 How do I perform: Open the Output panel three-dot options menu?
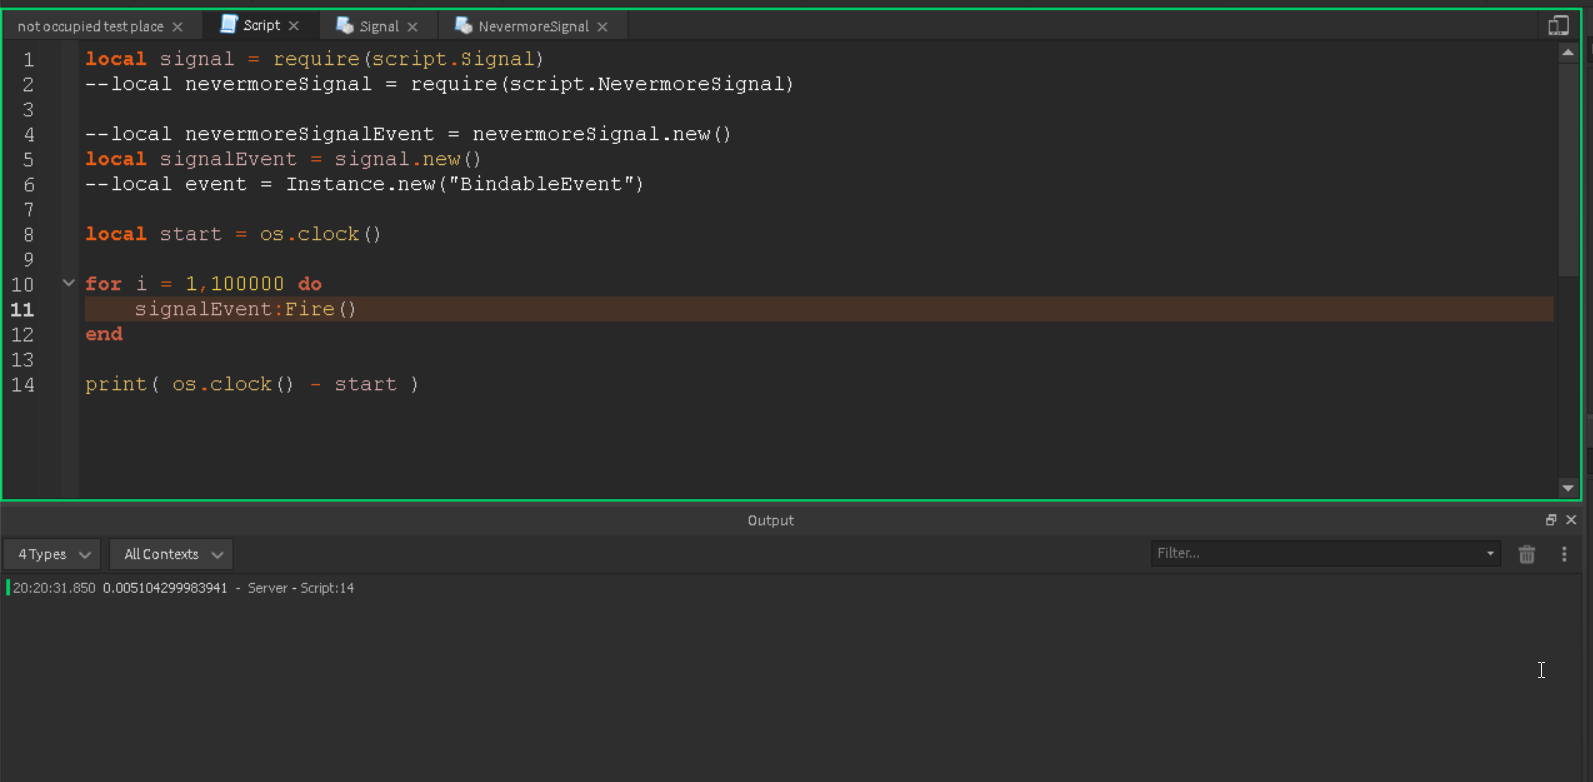(x=1564, y=554)
